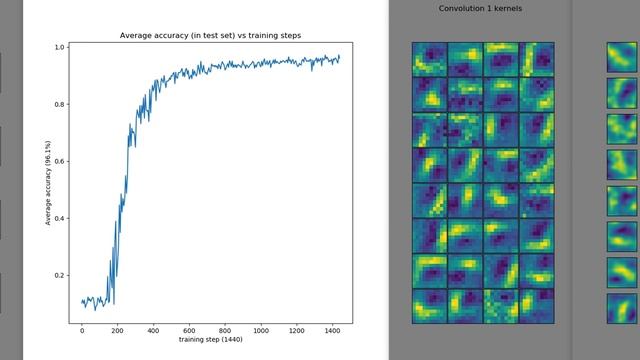Click the y-axis tick label 0.4

59,218
